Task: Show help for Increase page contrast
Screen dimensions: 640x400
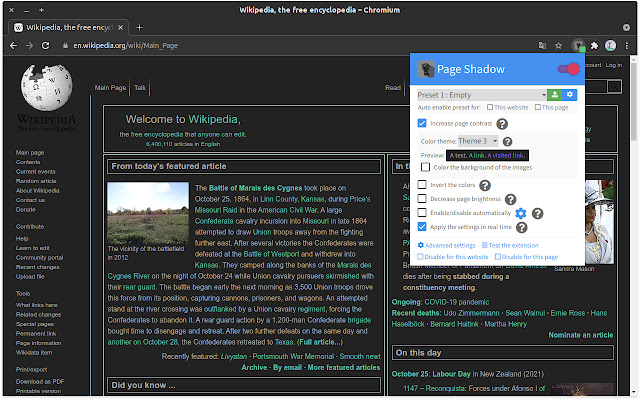Action: point(502,124)
